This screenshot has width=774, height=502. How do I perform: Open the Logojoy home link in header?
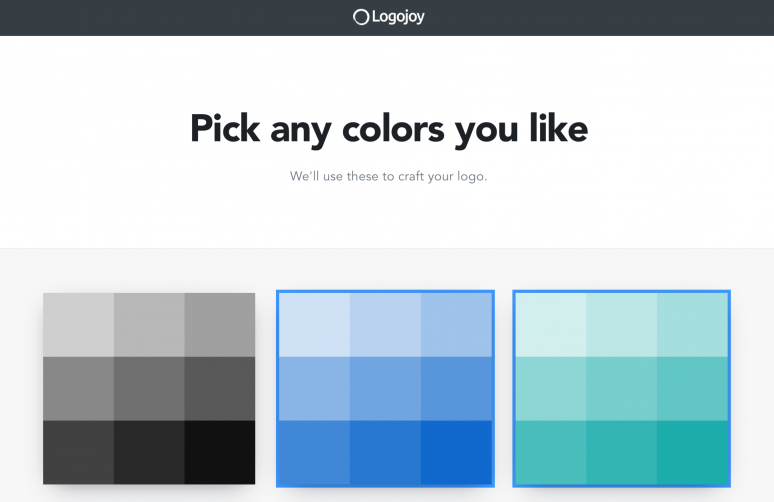click(388, 17)
